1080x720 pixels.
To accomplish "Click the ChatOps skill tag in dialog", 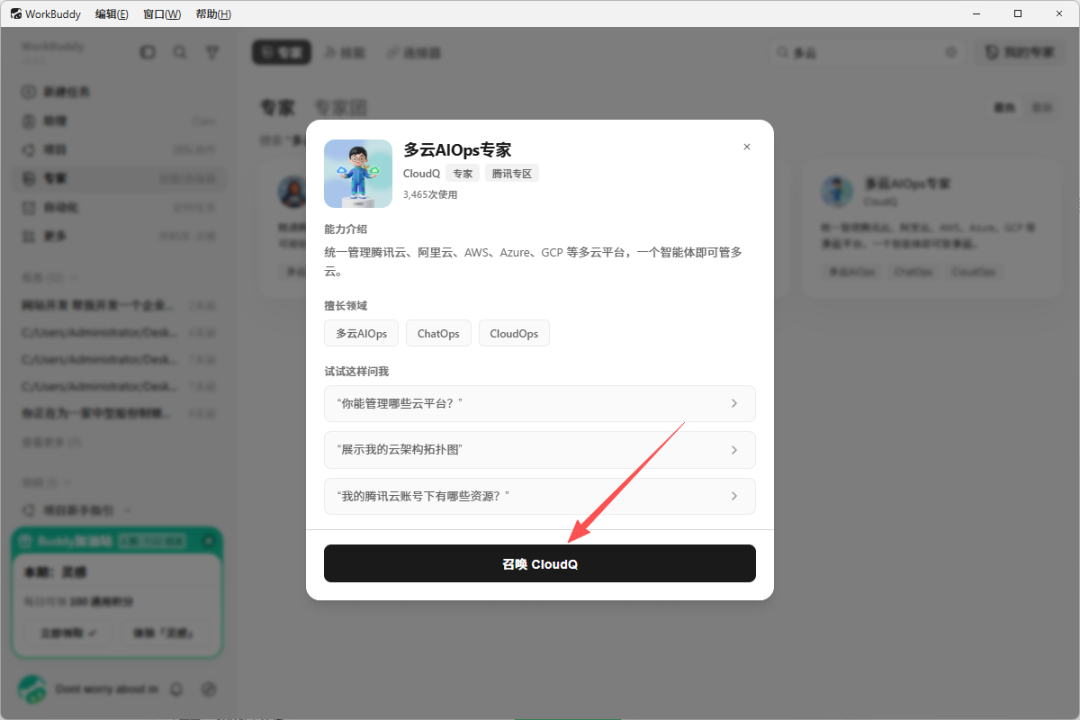I will (438, 333).
